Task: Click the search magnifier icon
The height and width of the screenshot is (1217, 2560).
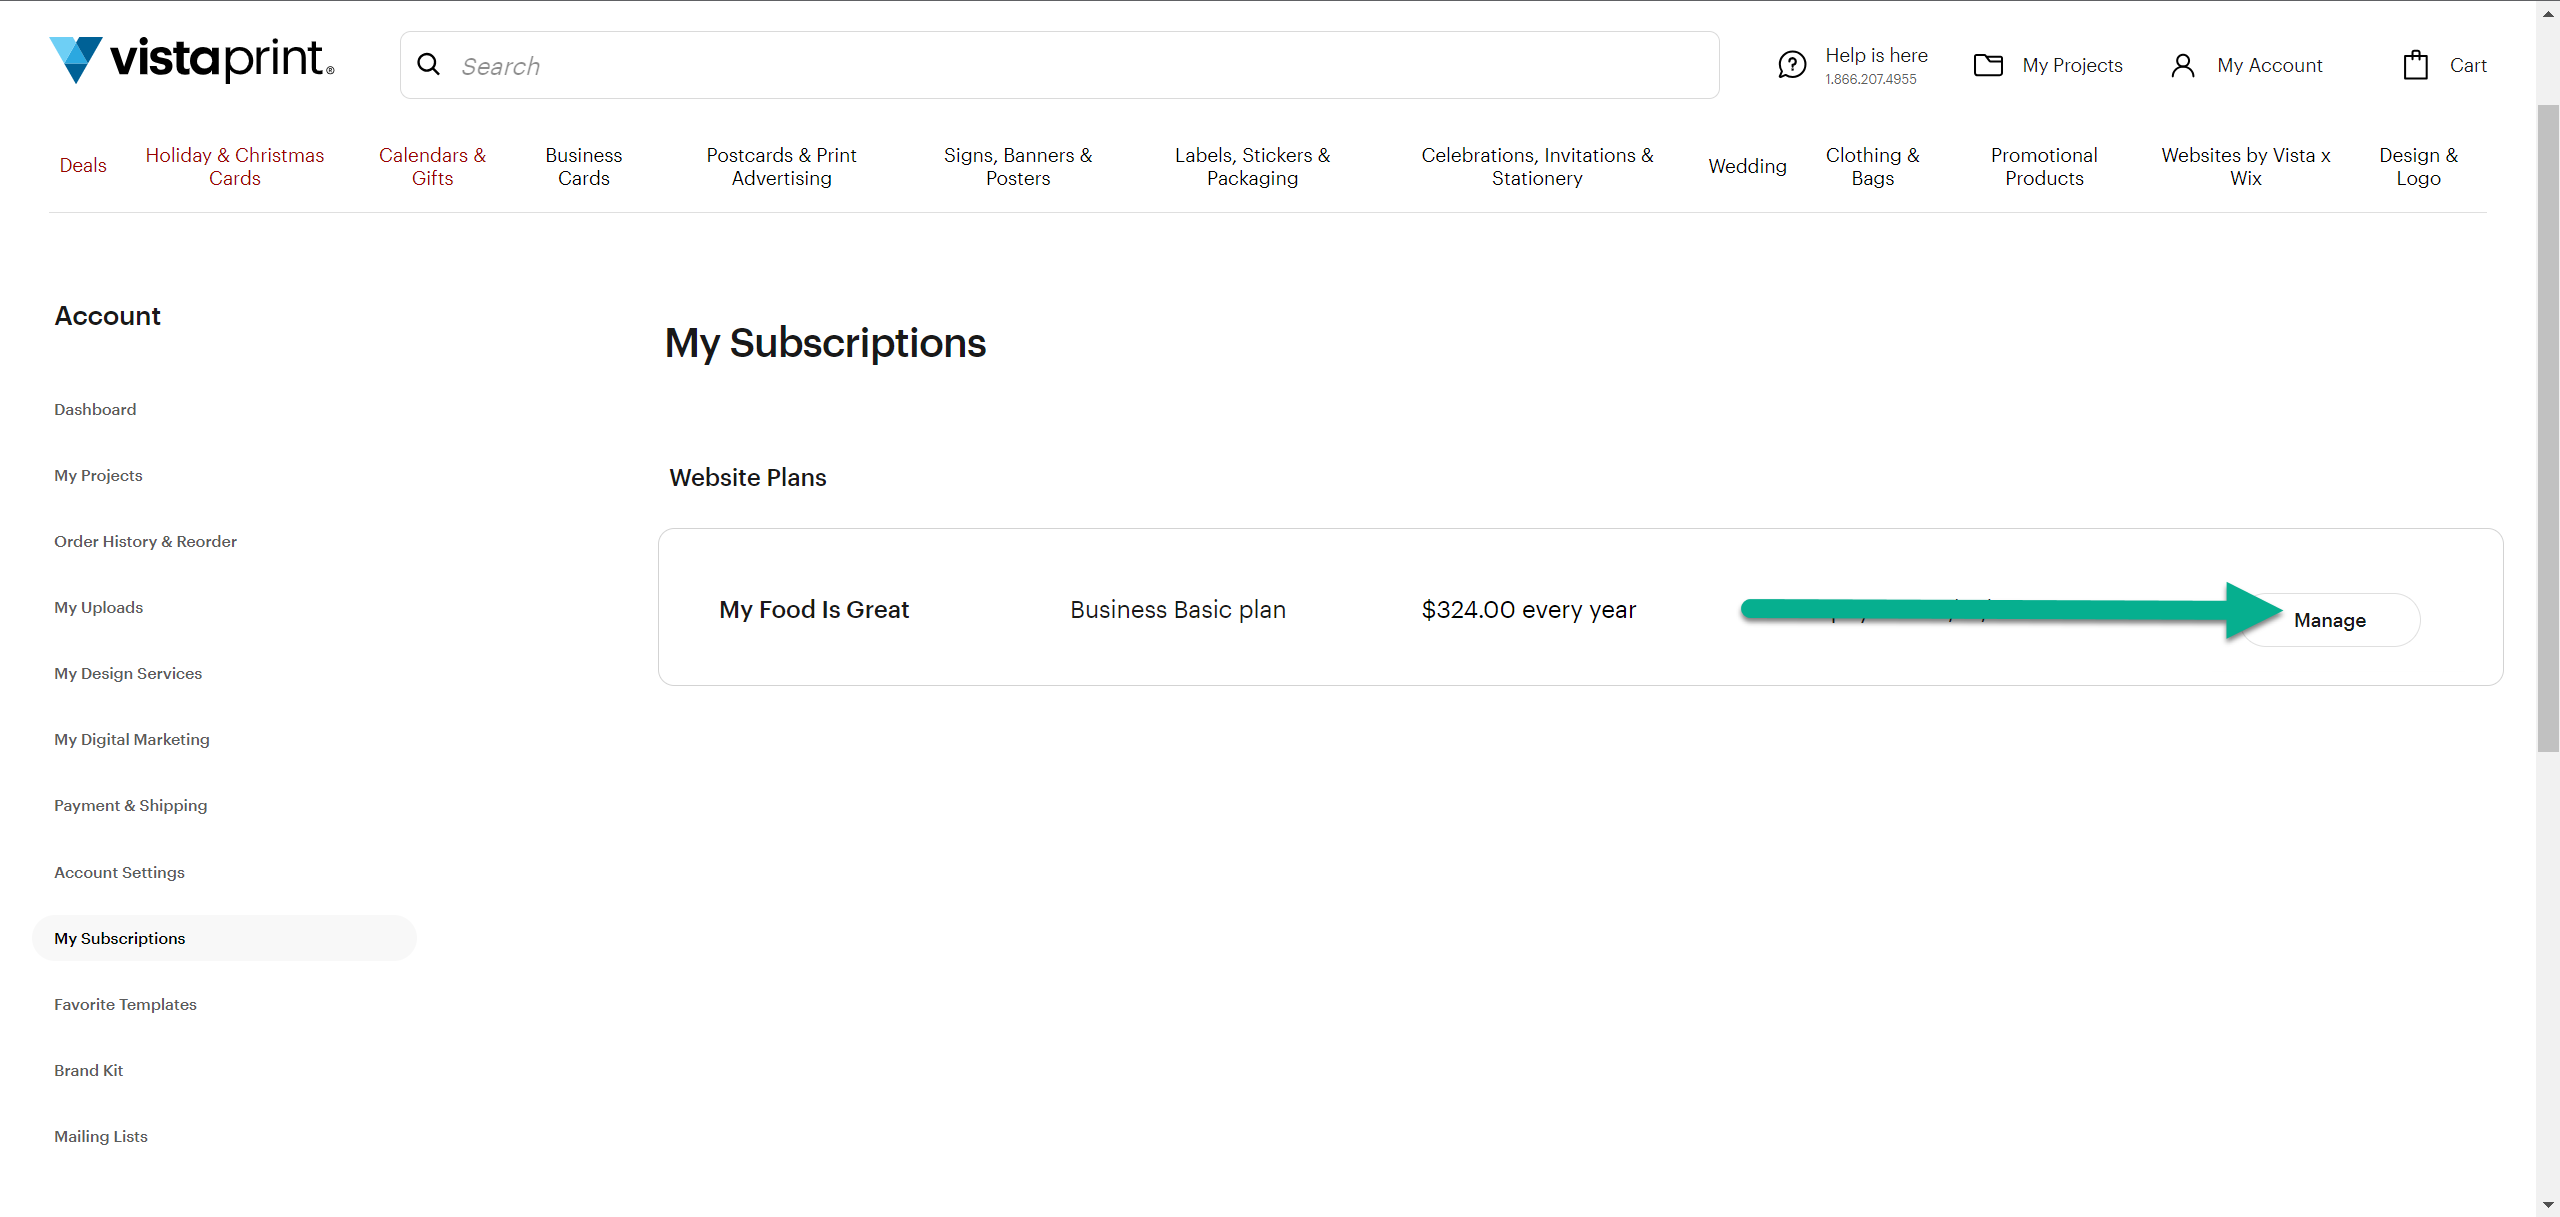Action: pyautogui.click(x=429, y=65)
